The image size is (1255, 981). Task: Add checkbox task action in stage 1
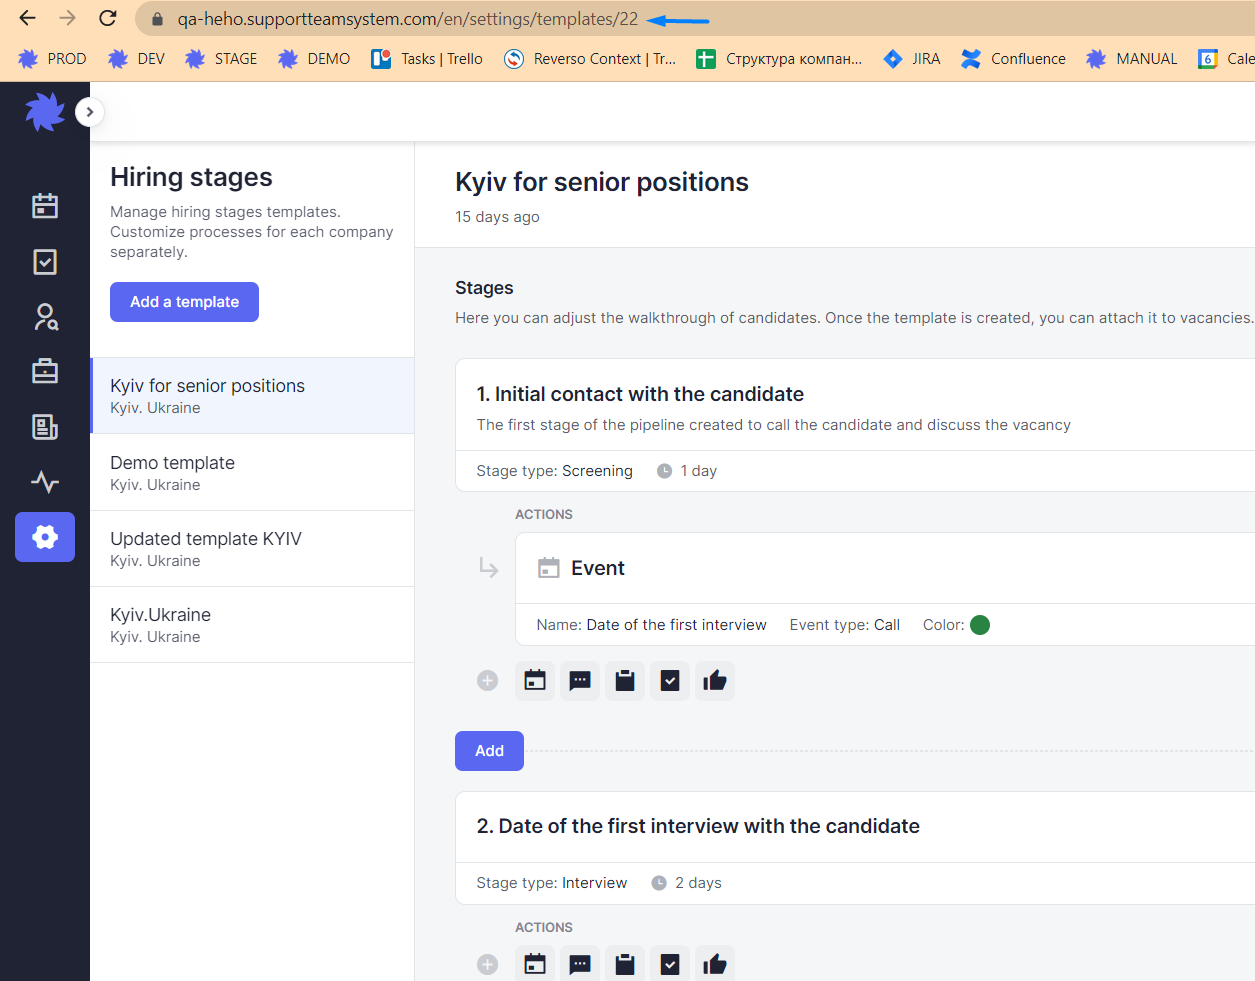tap(670, 681)
